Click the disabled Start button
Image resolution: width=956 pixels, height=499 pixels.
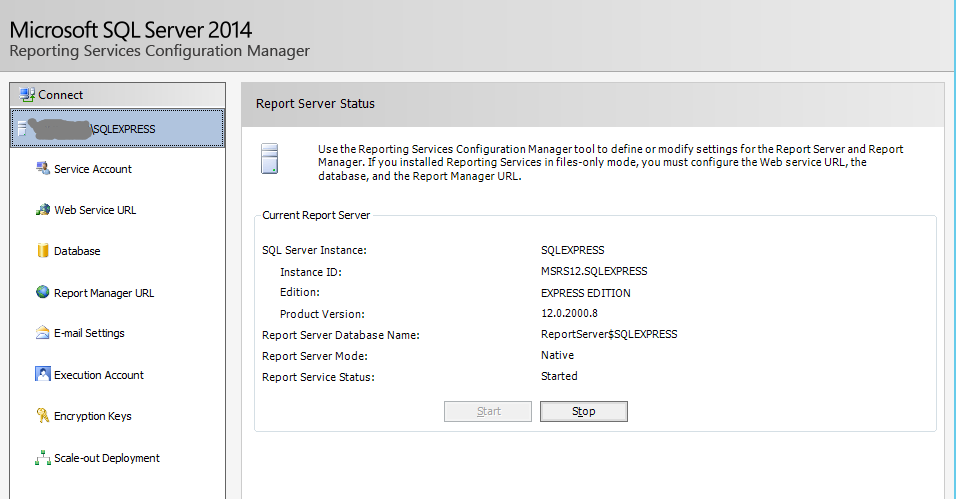[488, 411]
